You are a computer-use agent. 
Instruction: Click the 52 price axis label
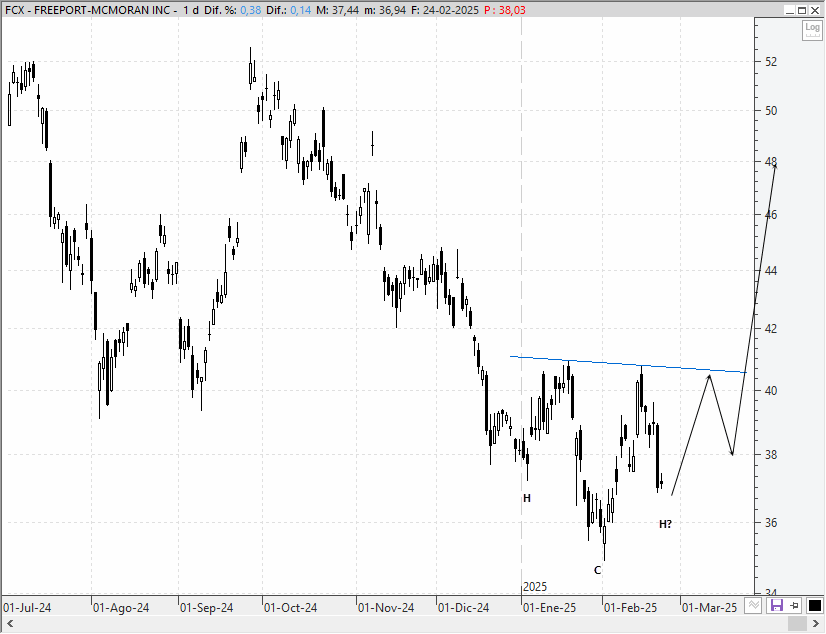pos(771,62)
